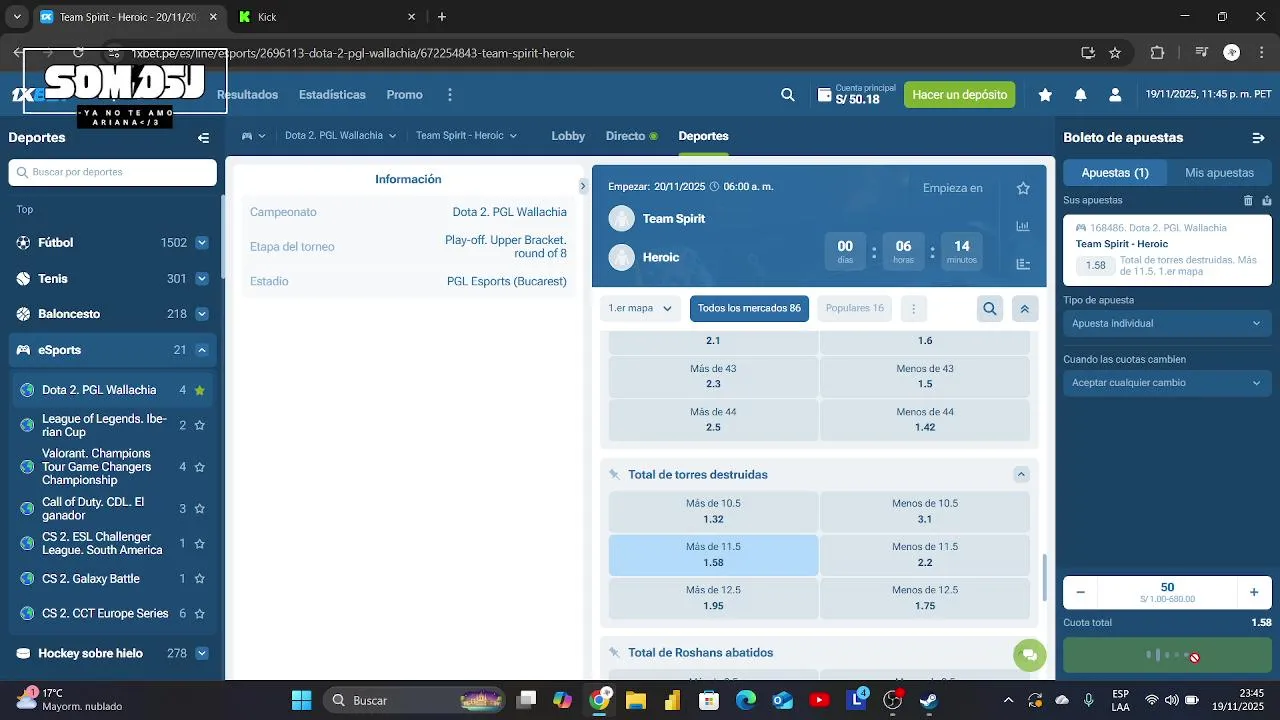1280x720 pixels.
Task: Open favorites star icon in site header
Action: (1045, 95)
